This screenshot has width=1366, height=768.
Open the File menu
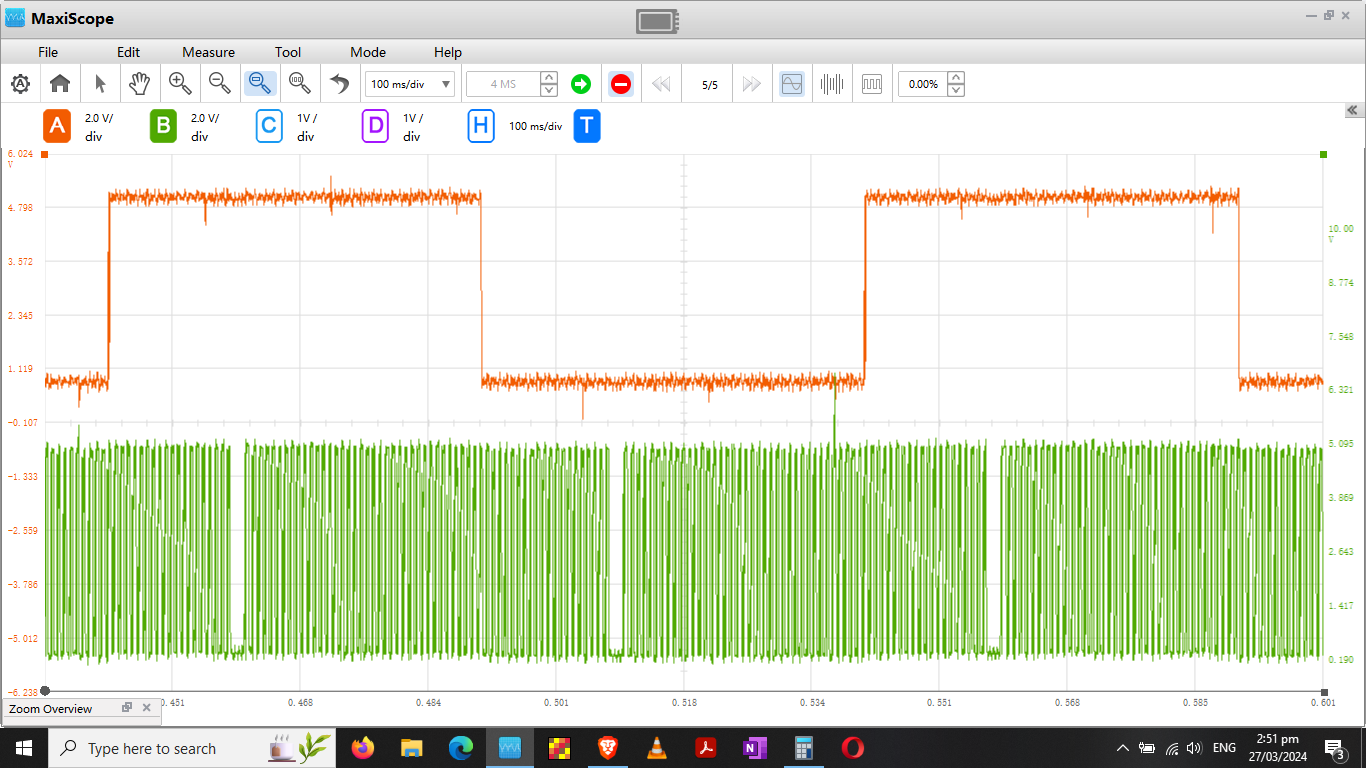[x=48, y=52]
